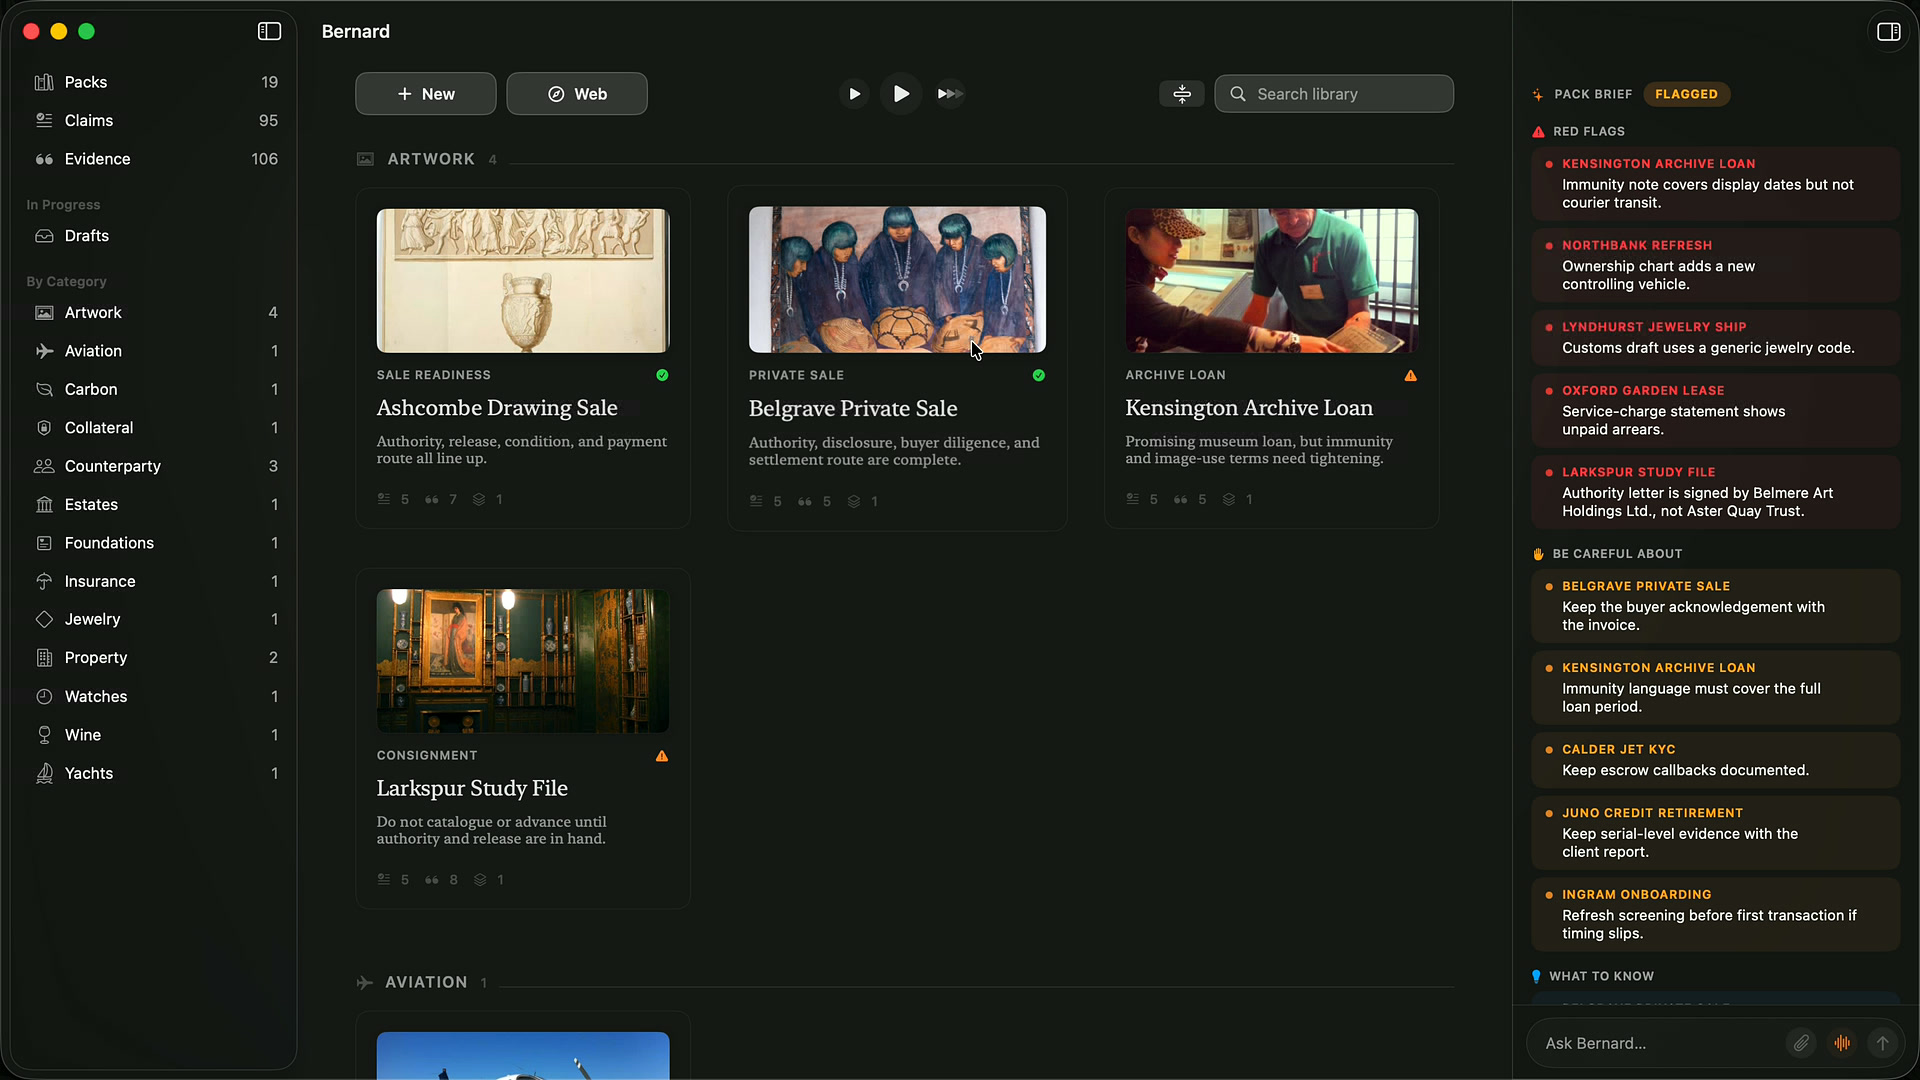Viewport: 1920px width, 1080px height.
Task: Select the Counterparty category
Action: (155, 466)
